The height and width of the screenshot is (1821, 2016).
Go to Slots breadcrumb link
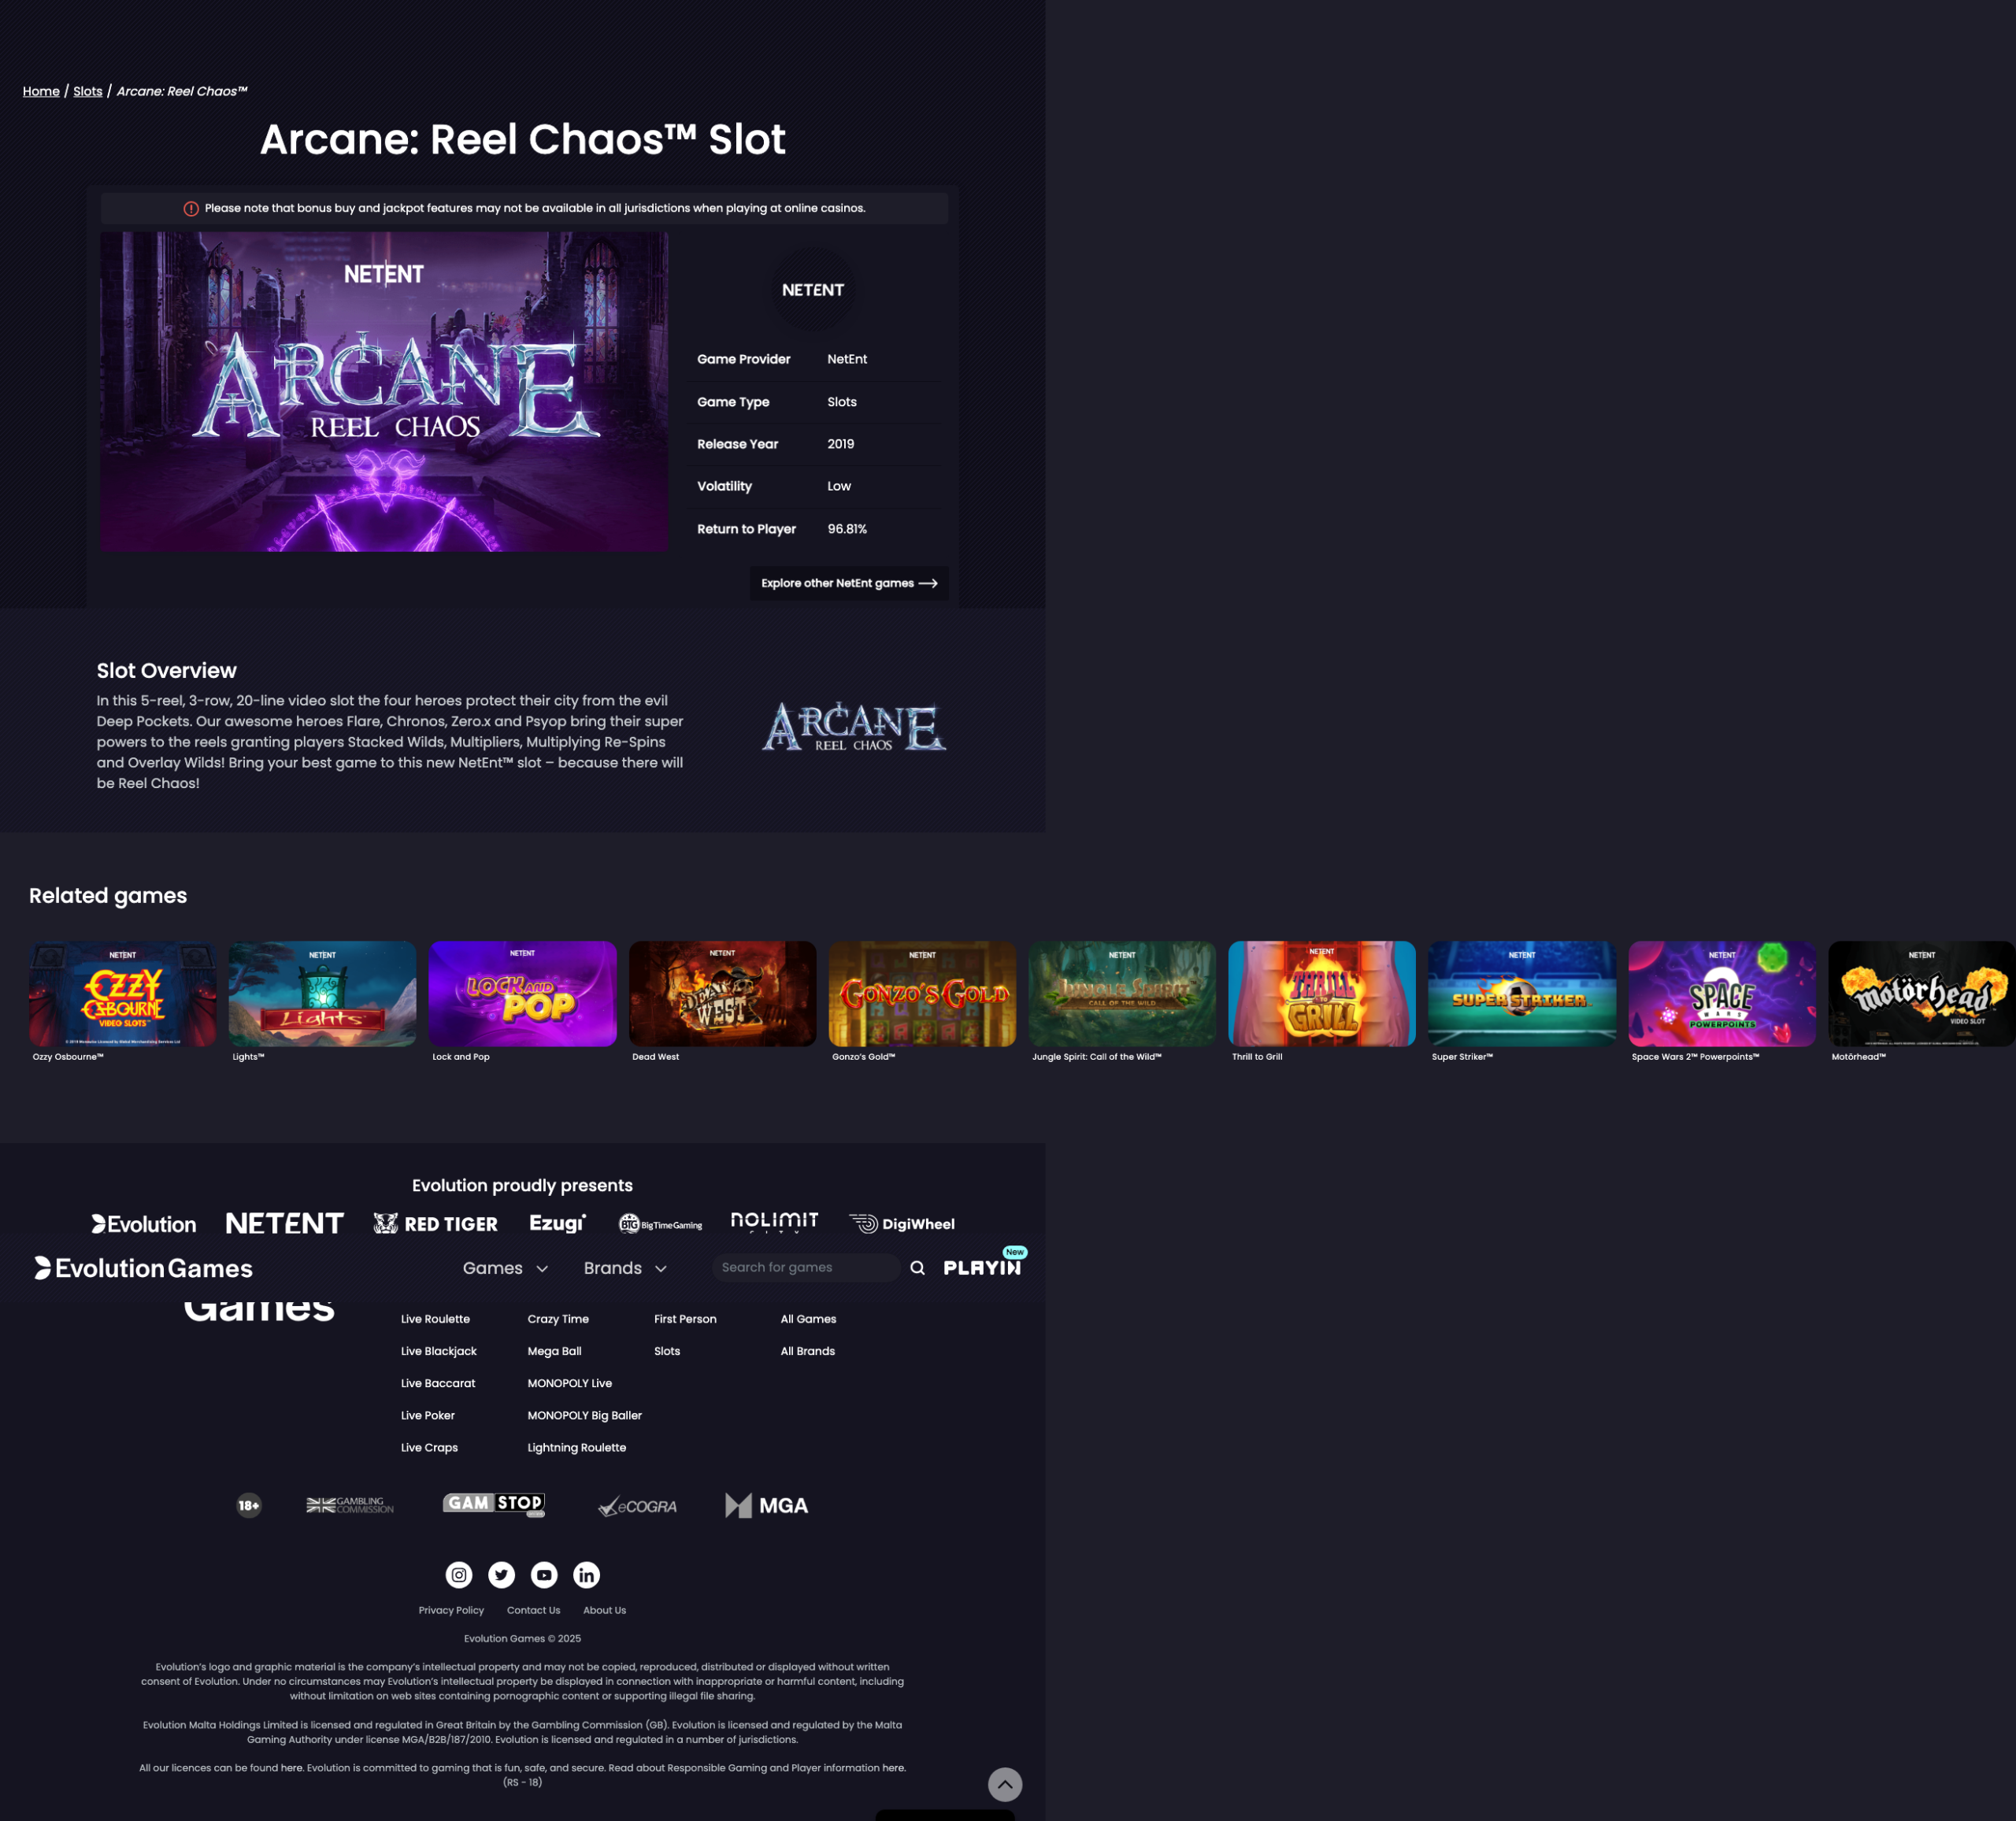[x=88, y=91]
